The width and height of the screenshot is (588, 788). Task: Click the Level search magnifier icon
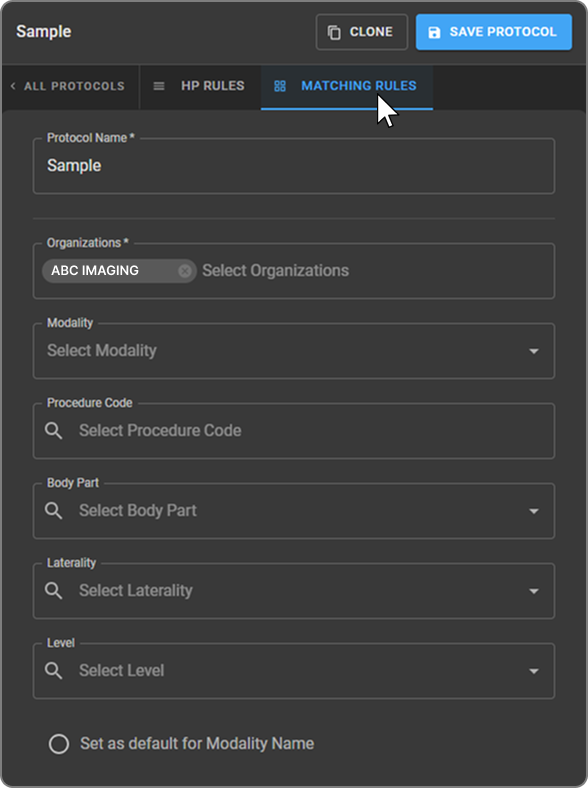[54, 670]
